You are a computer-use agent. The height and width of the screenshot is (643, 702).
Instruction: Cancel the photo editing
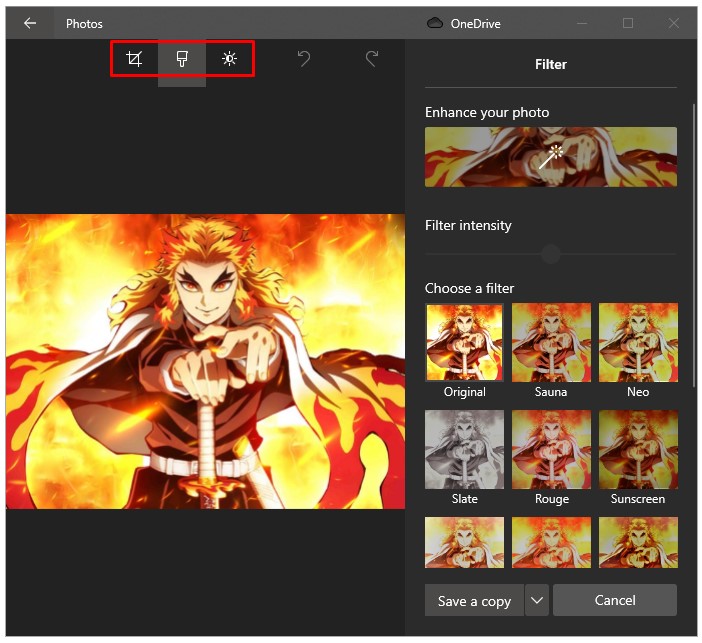[x=615, y=600]
